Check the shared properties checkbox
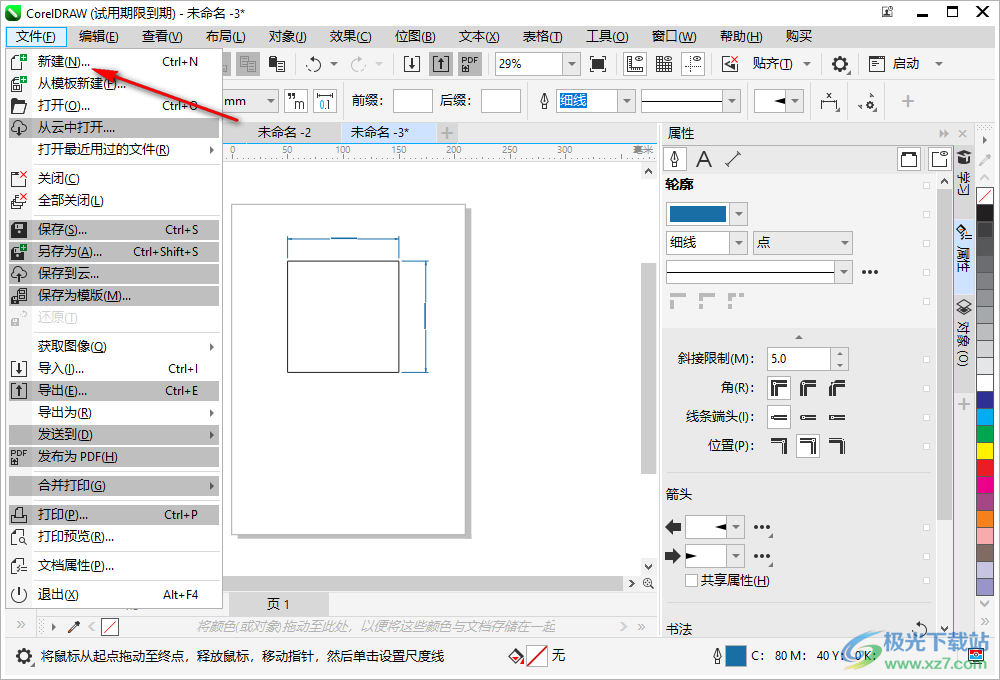The width and height of the screenshot is (1000, 680). (691, 580)
